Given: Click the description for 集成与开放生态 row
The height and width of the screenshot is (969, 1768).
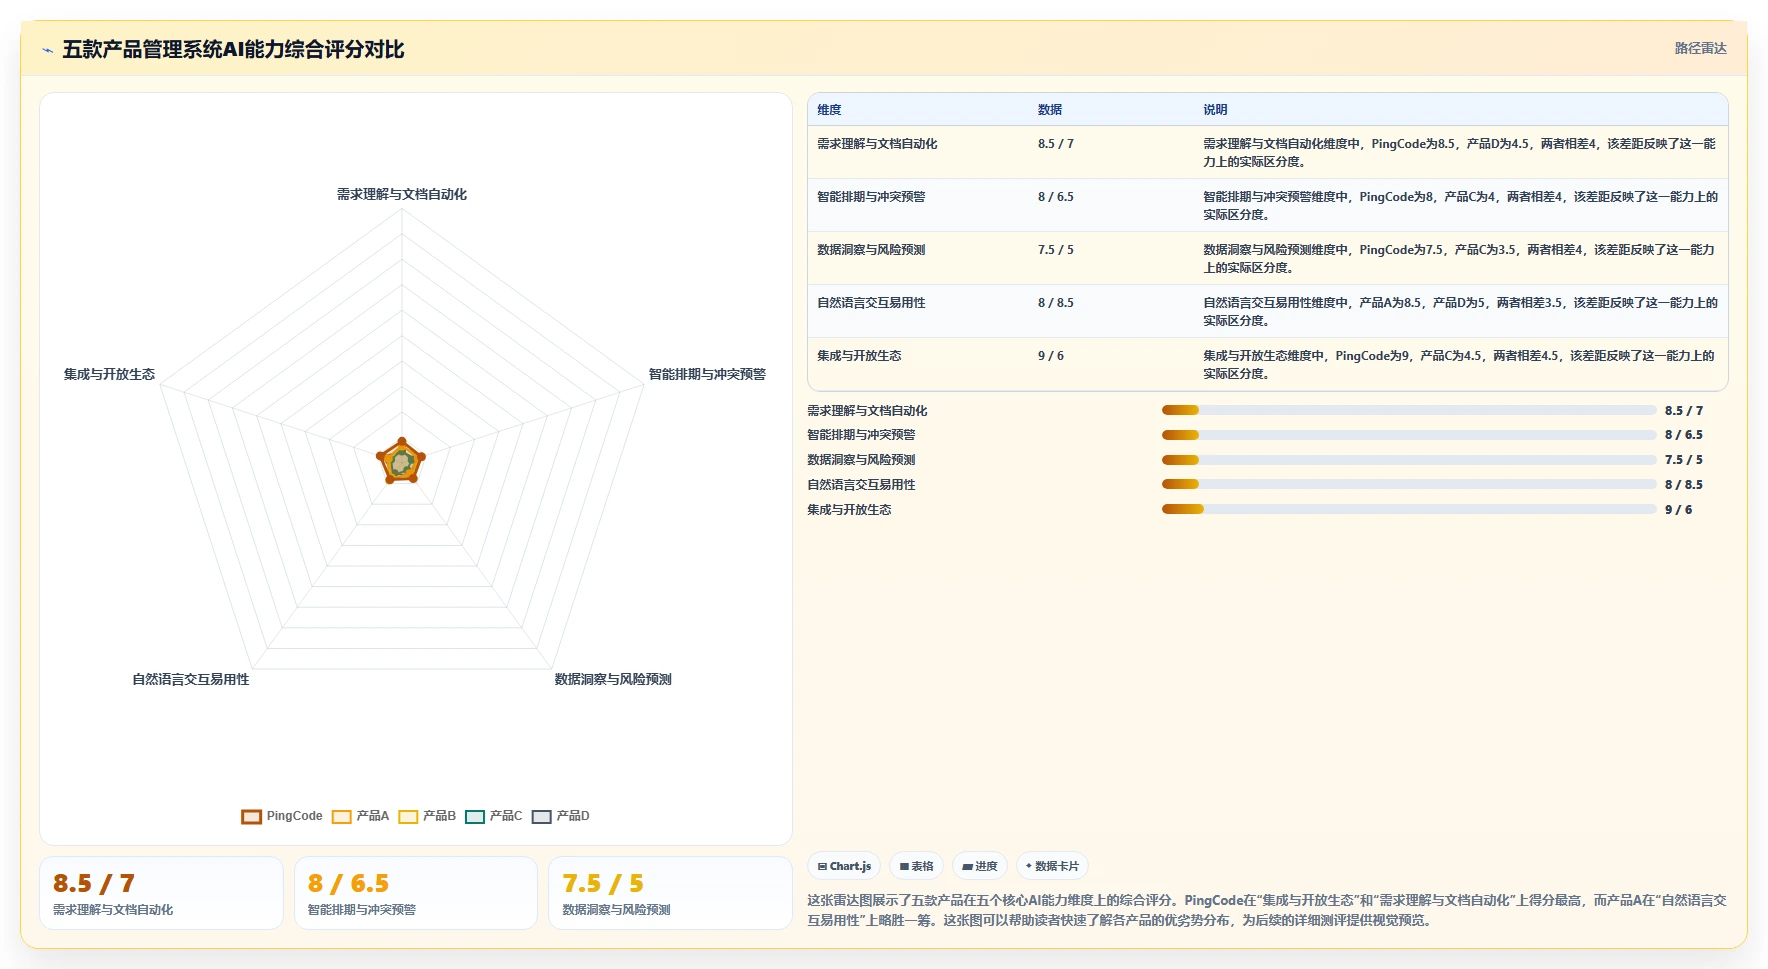Looking at the screenshot, I should point(1459,365).
